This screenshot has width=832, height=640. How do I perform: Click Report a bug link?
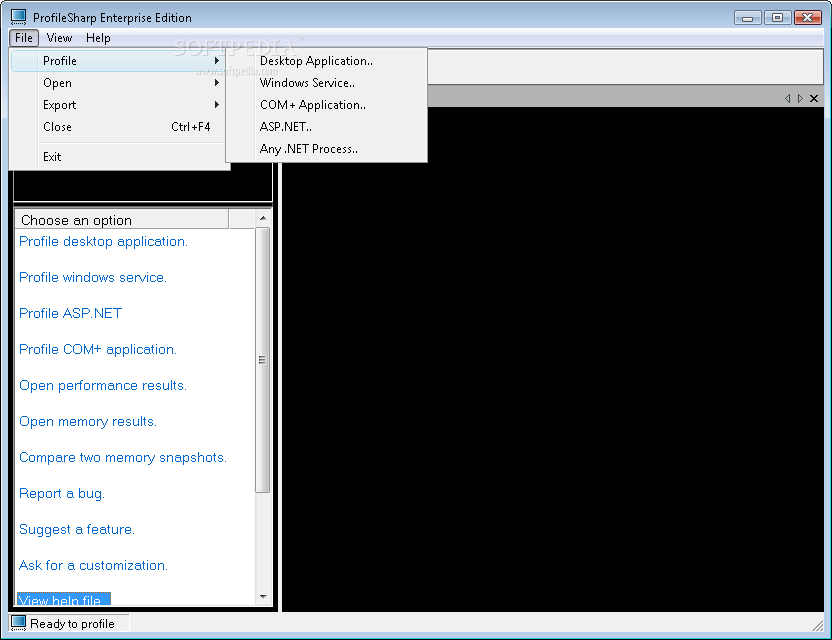coord(62,494)
